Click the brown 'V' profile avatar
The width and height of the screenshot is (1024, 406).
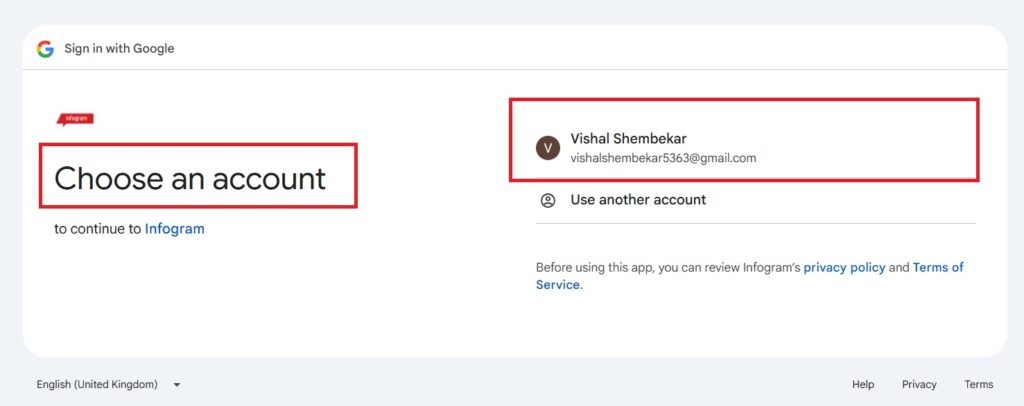click(548, 148)
